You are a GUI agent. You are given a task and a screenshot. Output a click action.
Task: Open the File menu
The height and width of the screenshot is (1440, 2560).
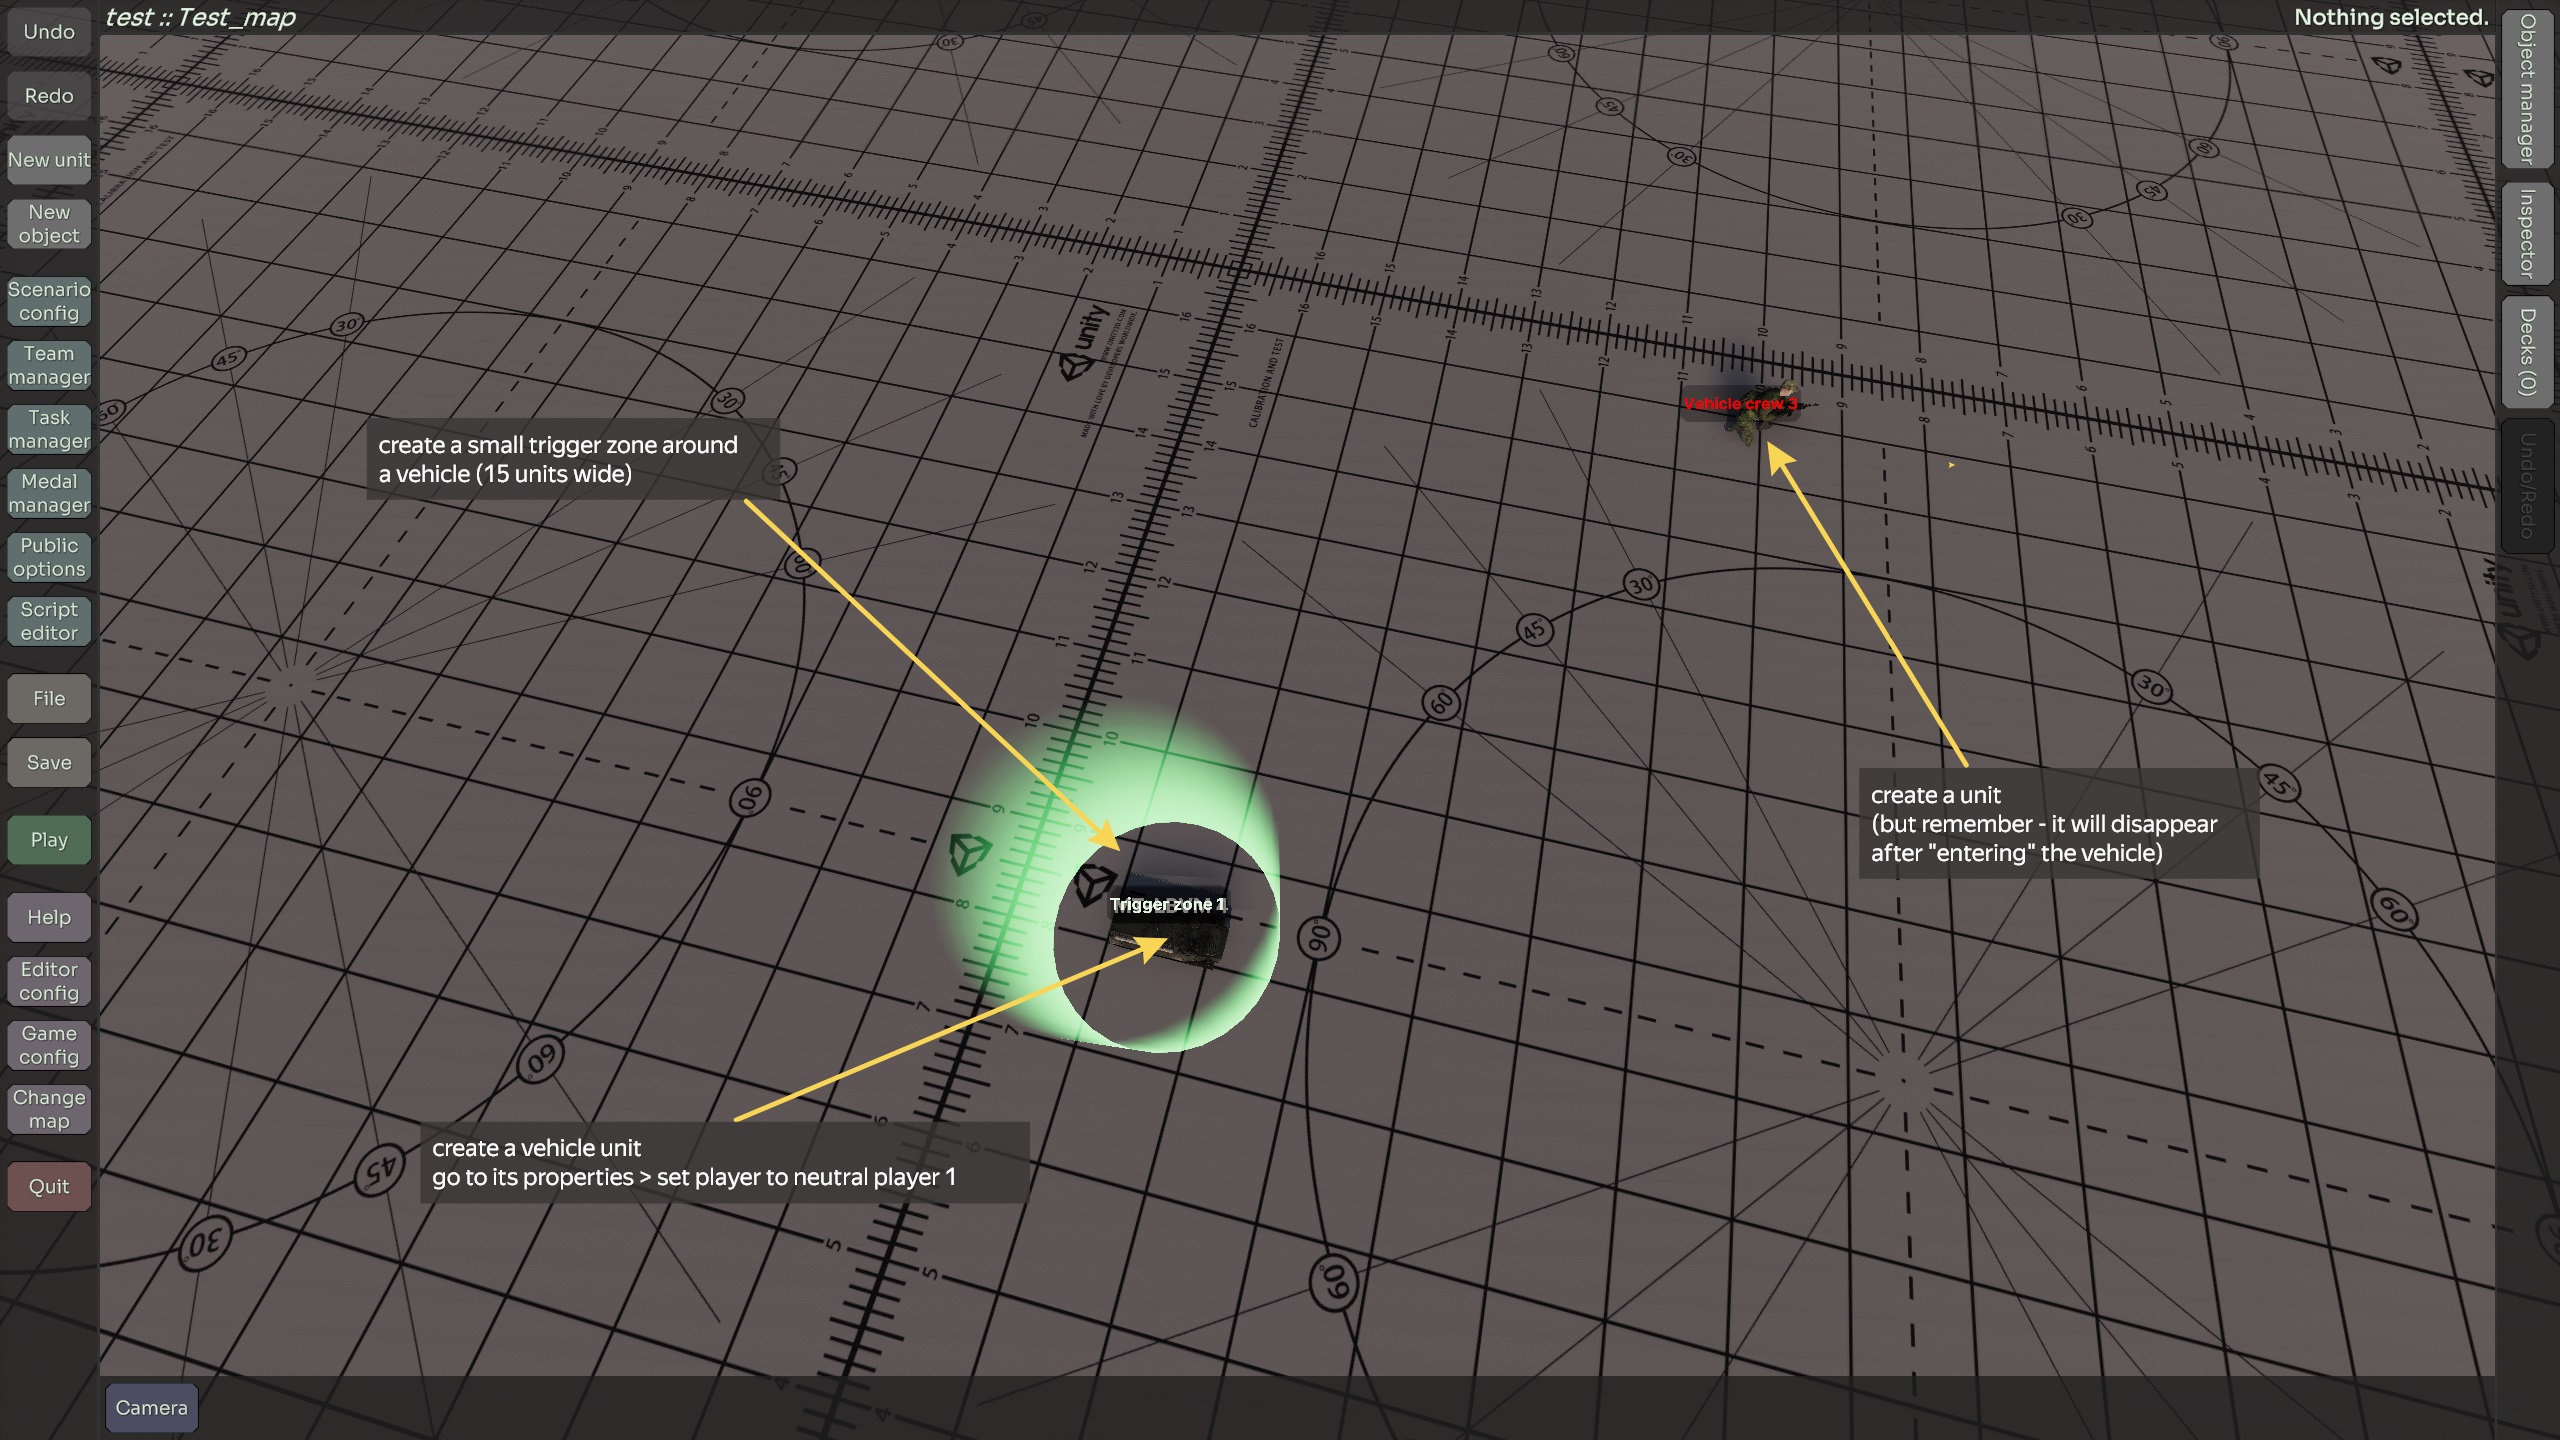coord(49,699)
